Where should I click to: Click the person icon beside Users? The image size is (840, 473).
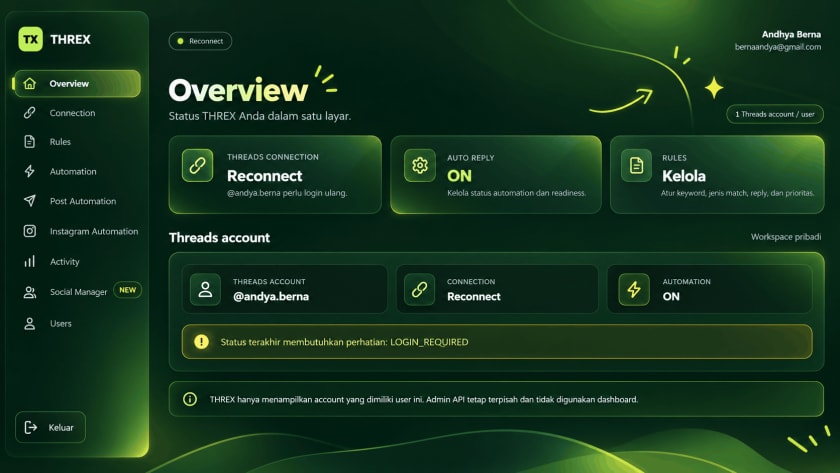[29, 323]
